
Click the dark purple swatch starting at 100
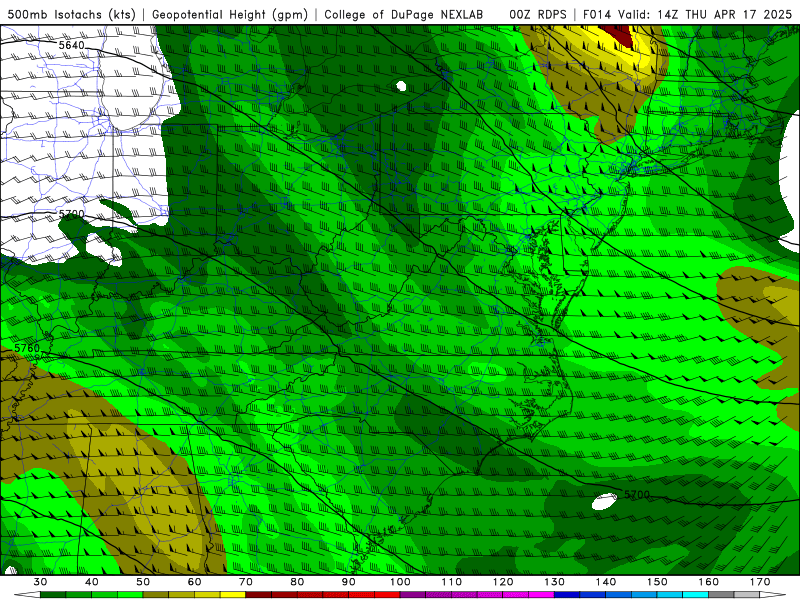click(x=412, y=595)
